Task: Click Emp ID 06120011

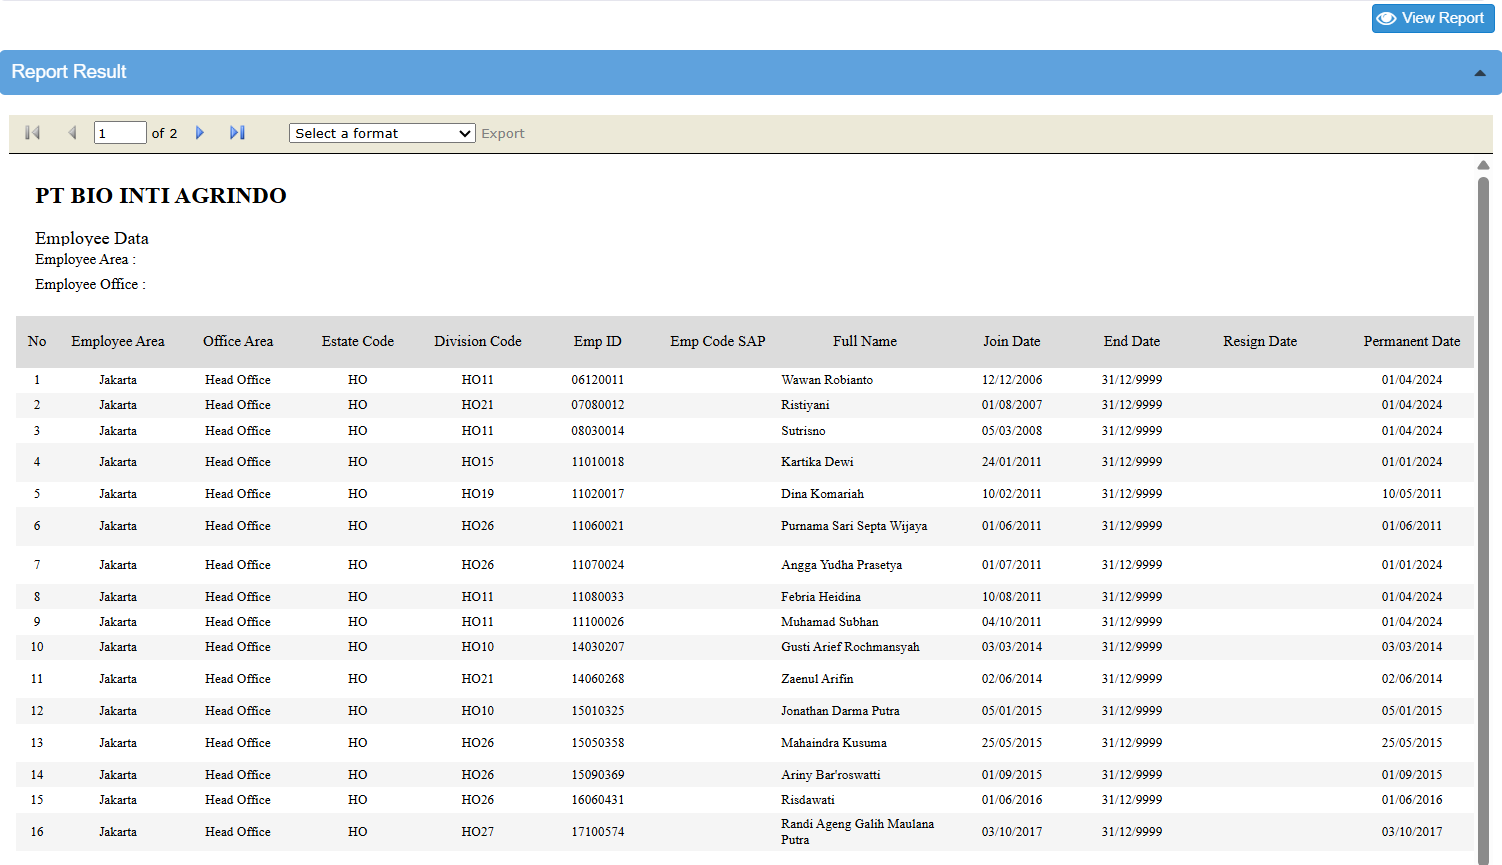Action: 598,380
